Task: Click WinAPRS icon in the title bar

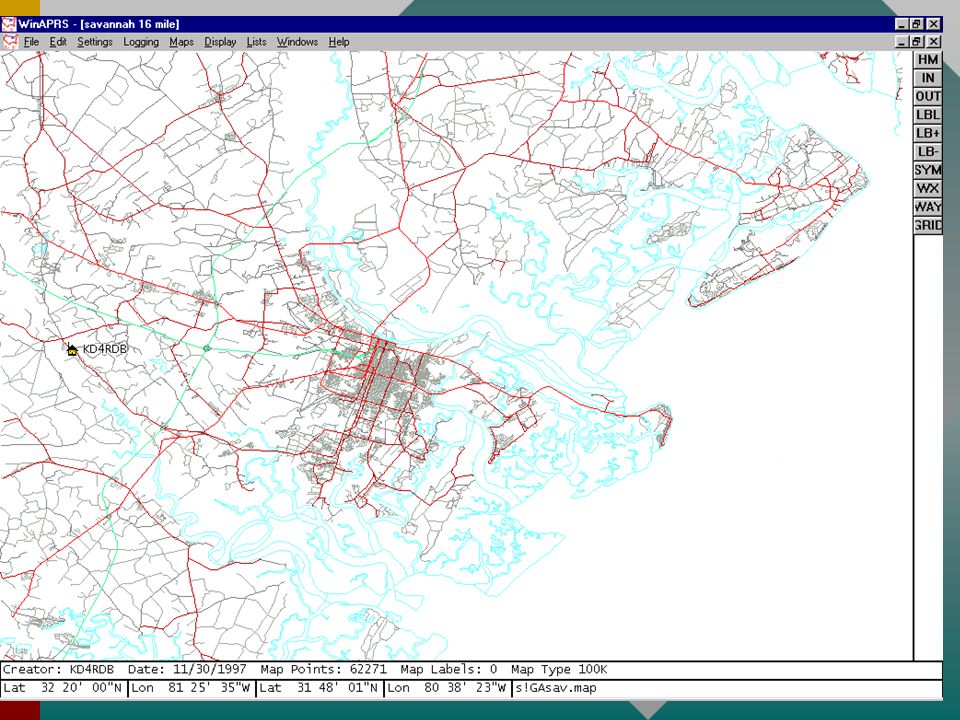Action: tap(9, 24)
